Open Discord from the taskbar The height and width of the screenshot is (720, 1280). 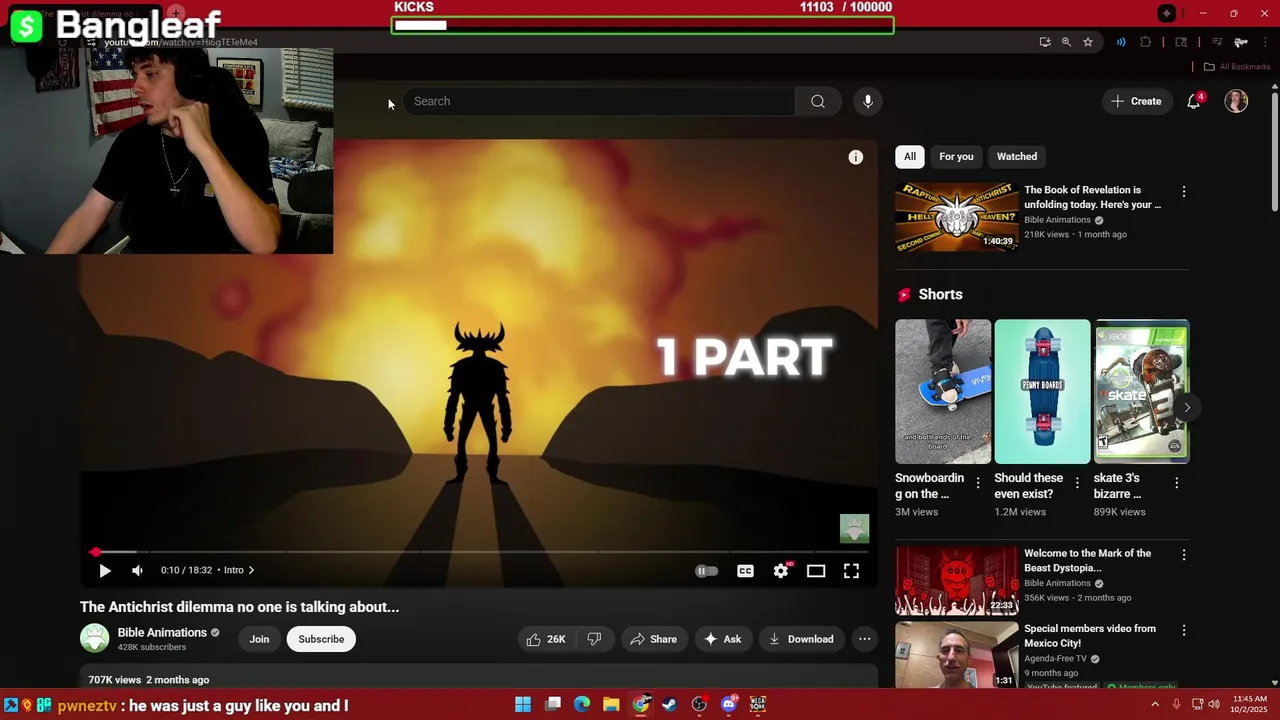729,705
